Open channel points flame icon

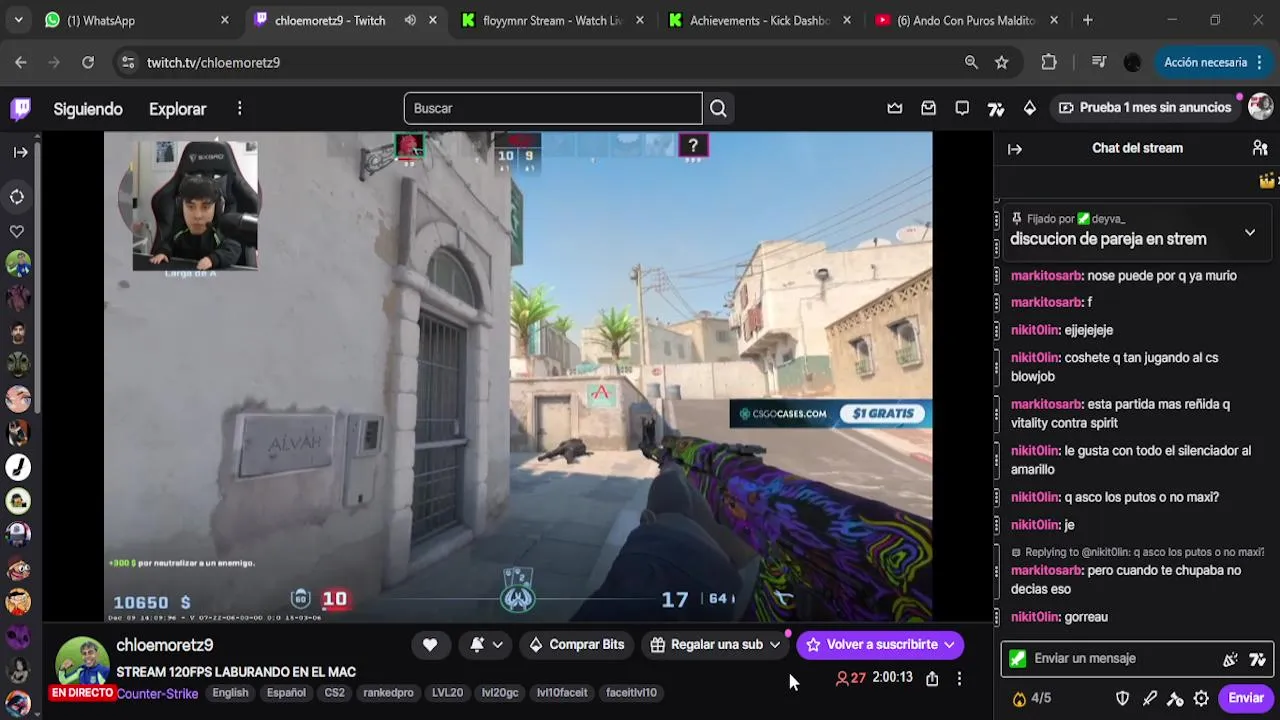[x=1019, y=698]
